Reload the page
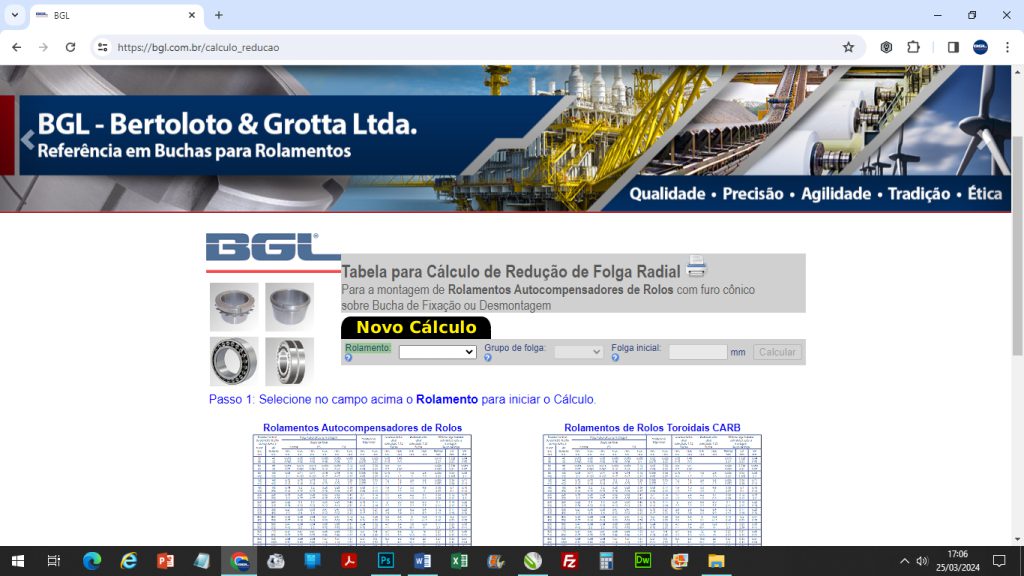 pos(71,47)
